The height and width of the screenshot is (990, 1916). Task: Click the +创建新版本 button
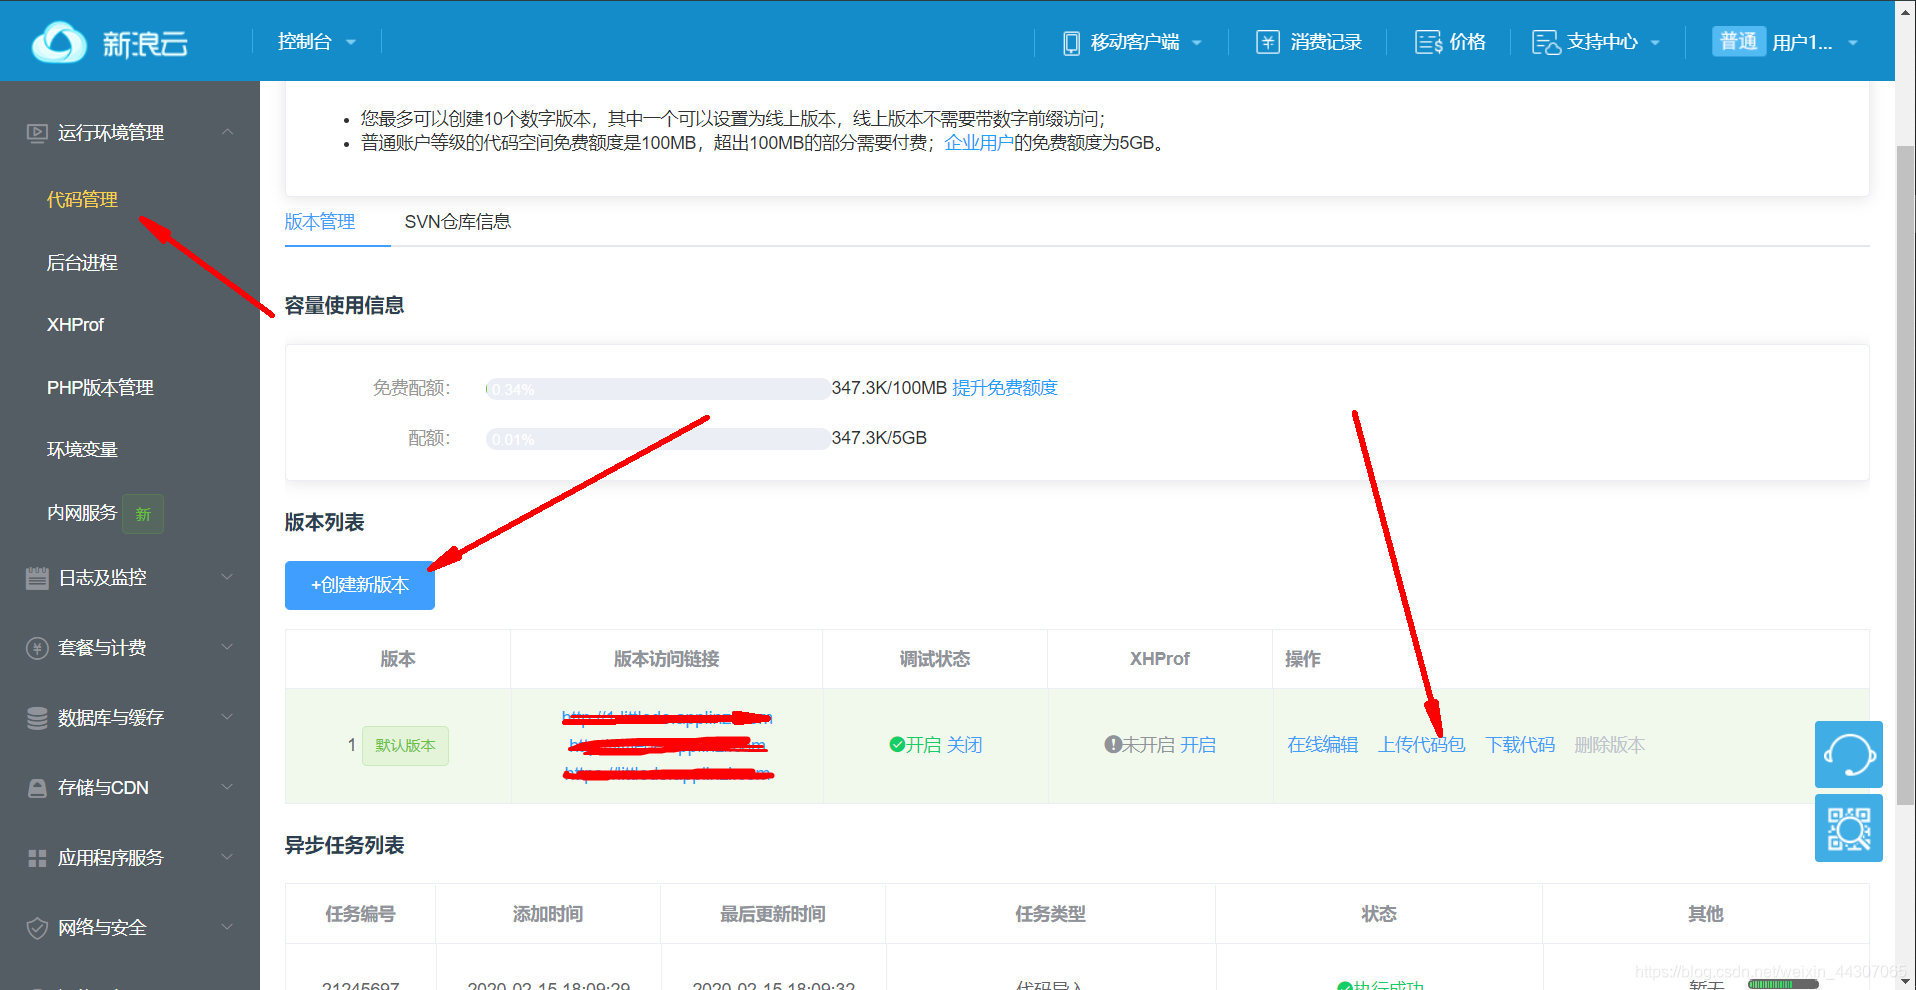click(360, 585)
